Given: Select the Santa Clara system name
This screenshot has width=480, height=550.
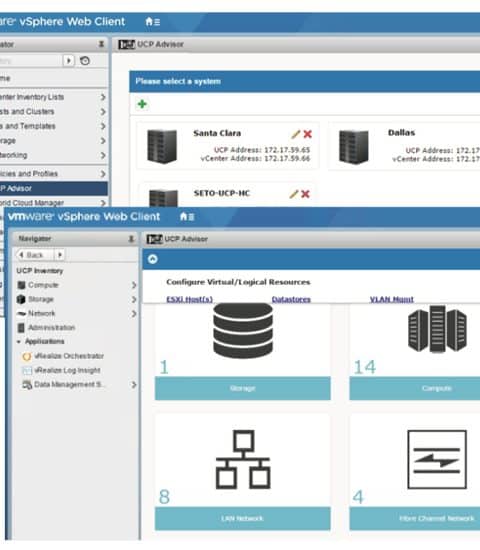Looking at the screenshot, I should tap(217, 133).
